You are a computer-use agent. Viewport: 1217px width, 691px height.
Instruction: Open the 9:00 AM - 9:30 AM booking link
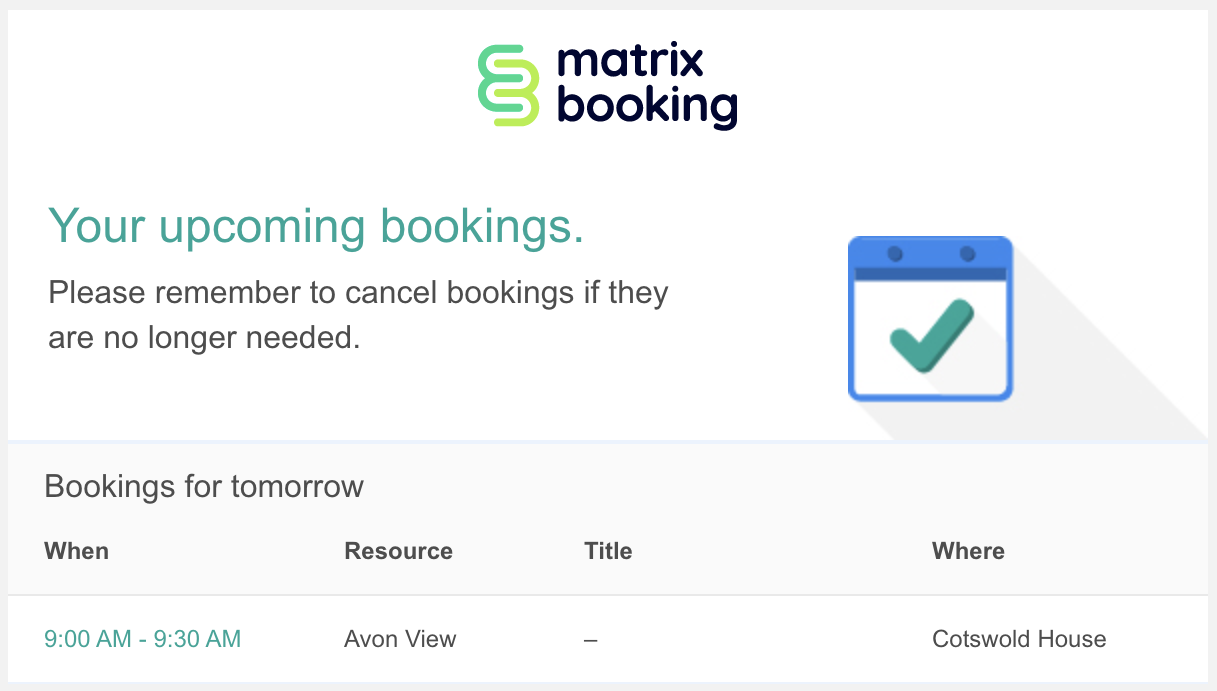pyautogui.click(x=143, y=639)
